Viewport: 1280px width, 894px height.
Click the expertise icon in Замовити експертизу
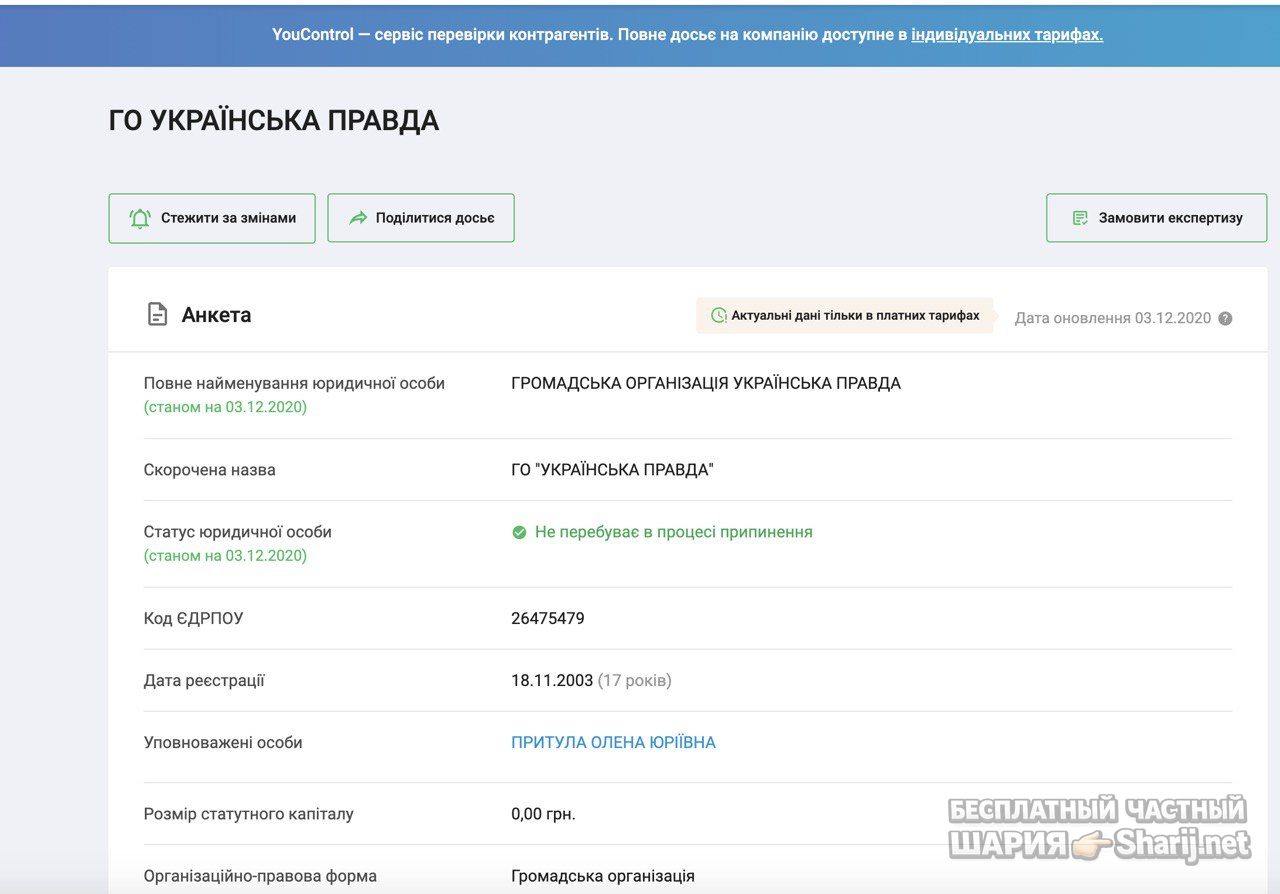(x=1080, y=218)
